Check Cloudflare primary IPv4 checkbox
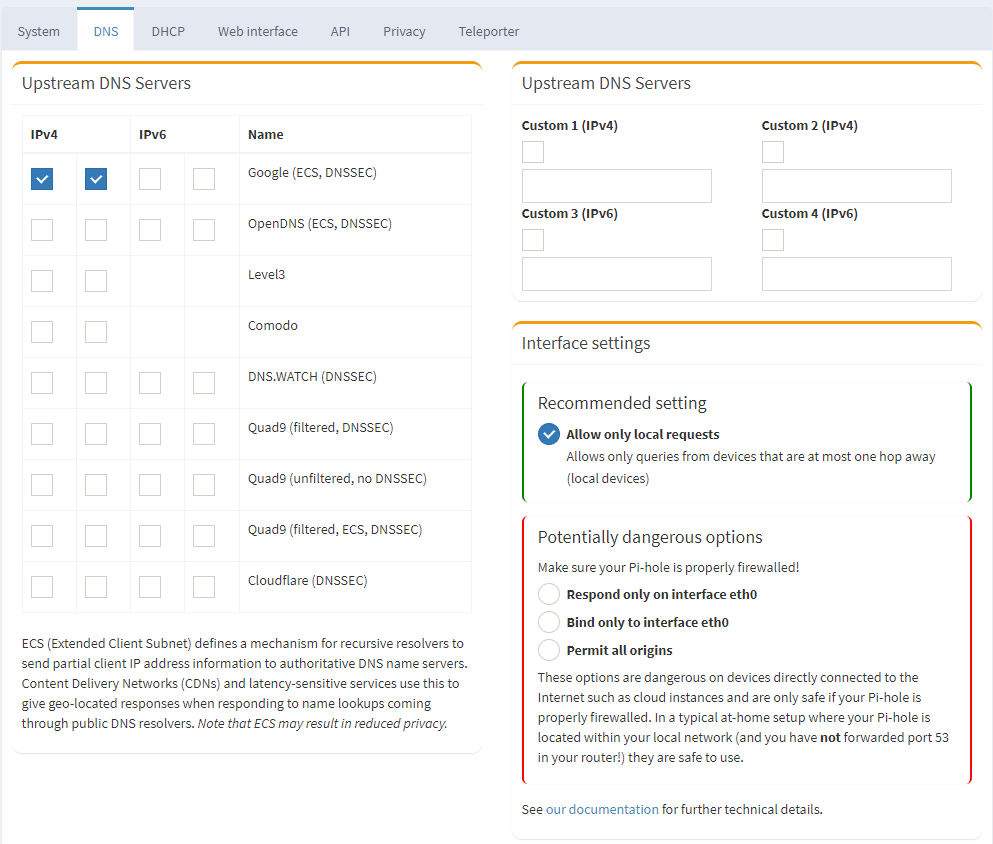Image resolution: width=993 pixels, height=844 pixels. pyautogui.click(x=42, y=587)
